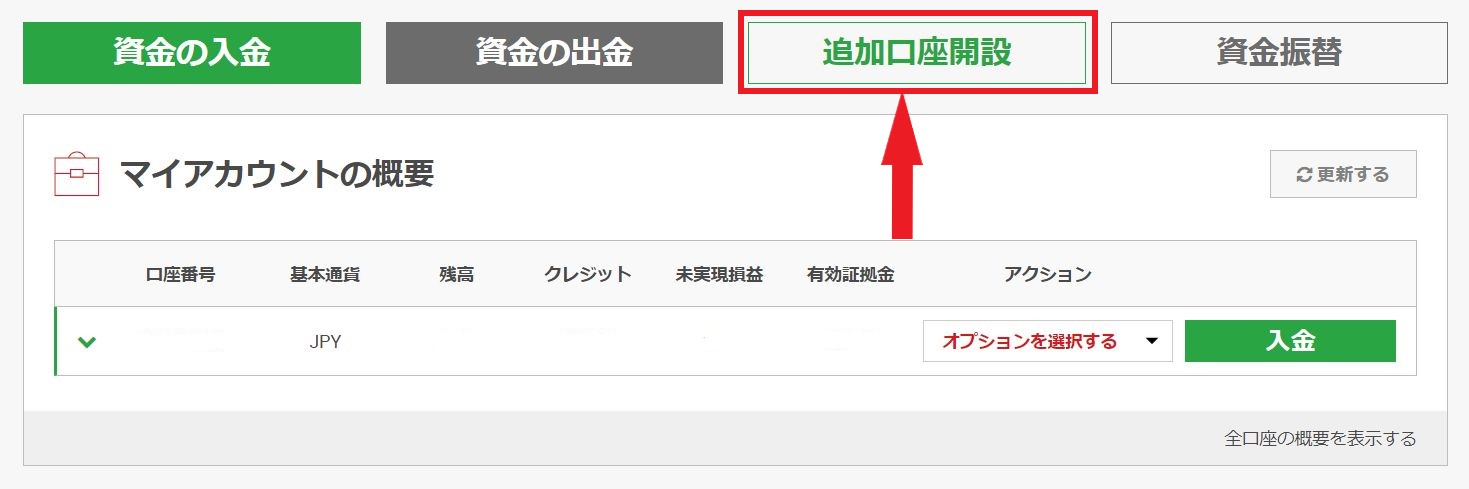
Task: Click the 資金振替 fund transfer button
Action: 1279,53
